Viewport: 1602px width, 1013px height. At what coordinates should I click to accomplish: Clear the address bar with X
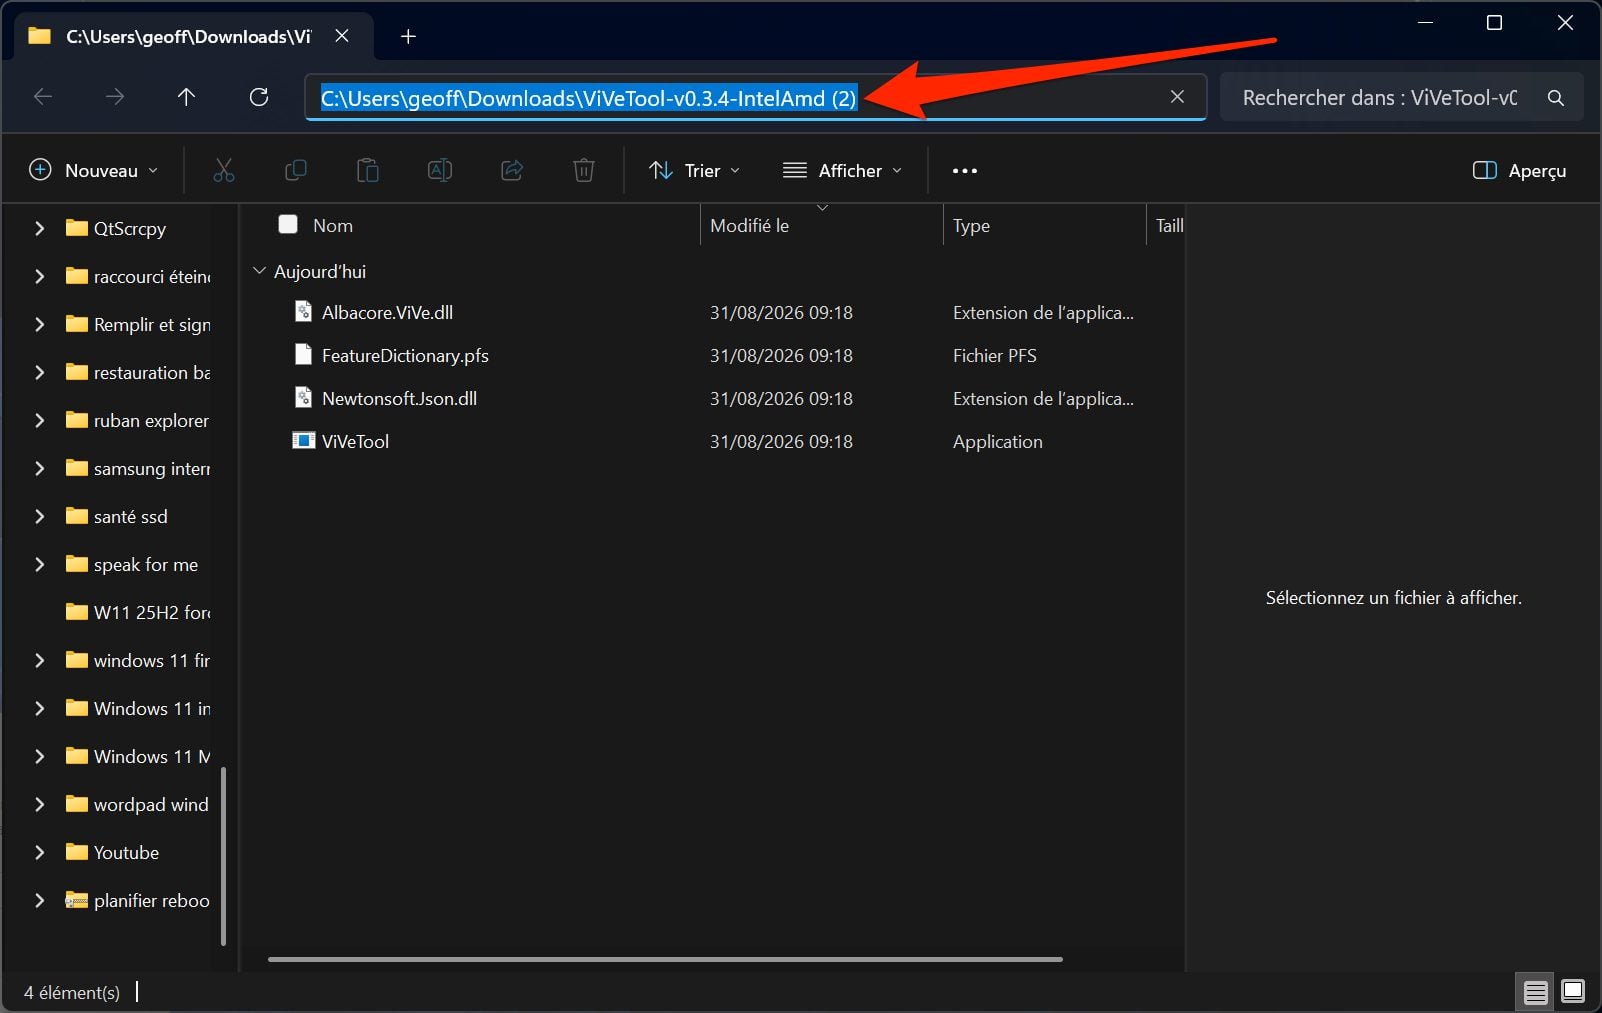1177,97
